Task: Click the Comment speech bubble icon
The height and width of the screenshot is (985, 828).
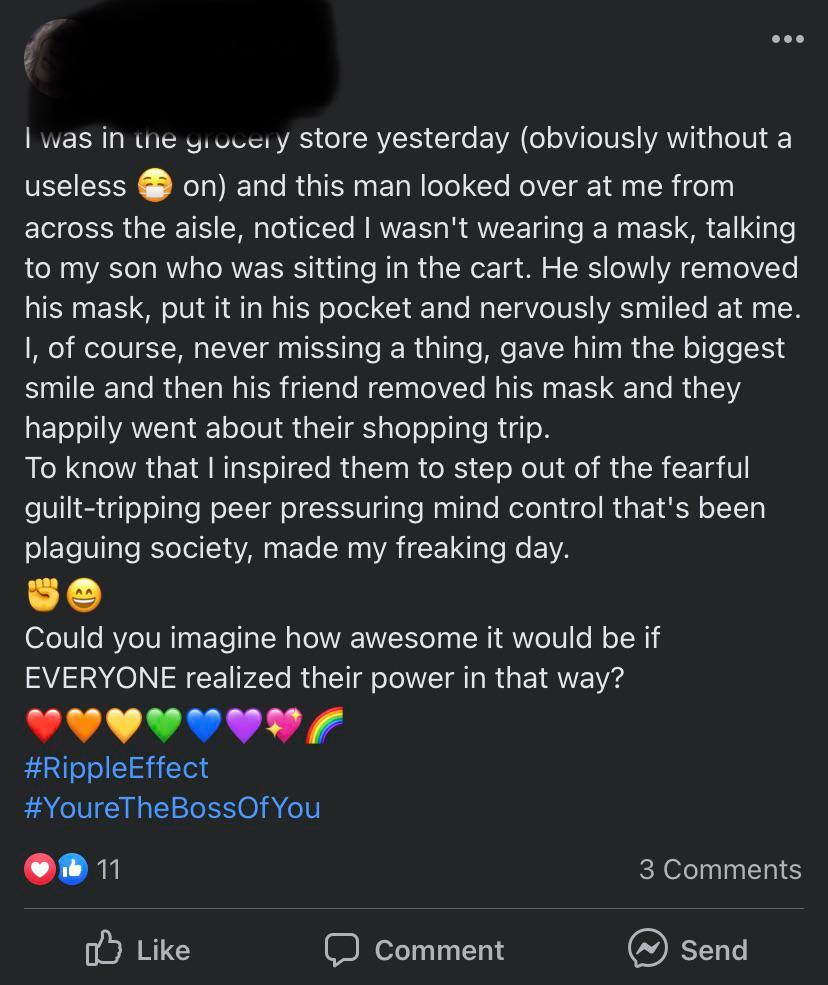Action: (343, 950)
